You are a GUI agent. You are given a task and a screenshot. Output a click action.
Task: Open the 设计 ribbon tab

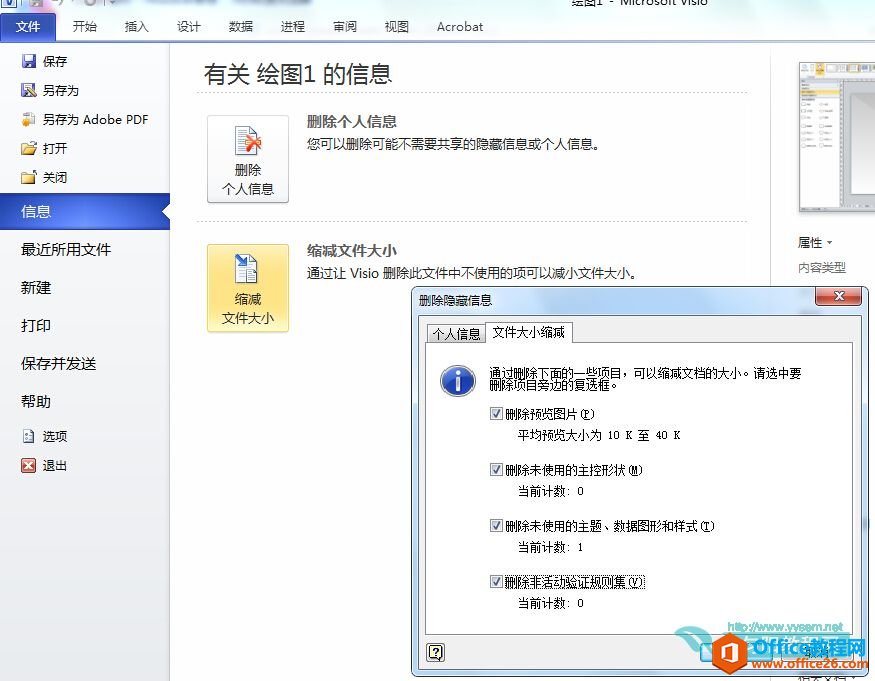point(189,26)
